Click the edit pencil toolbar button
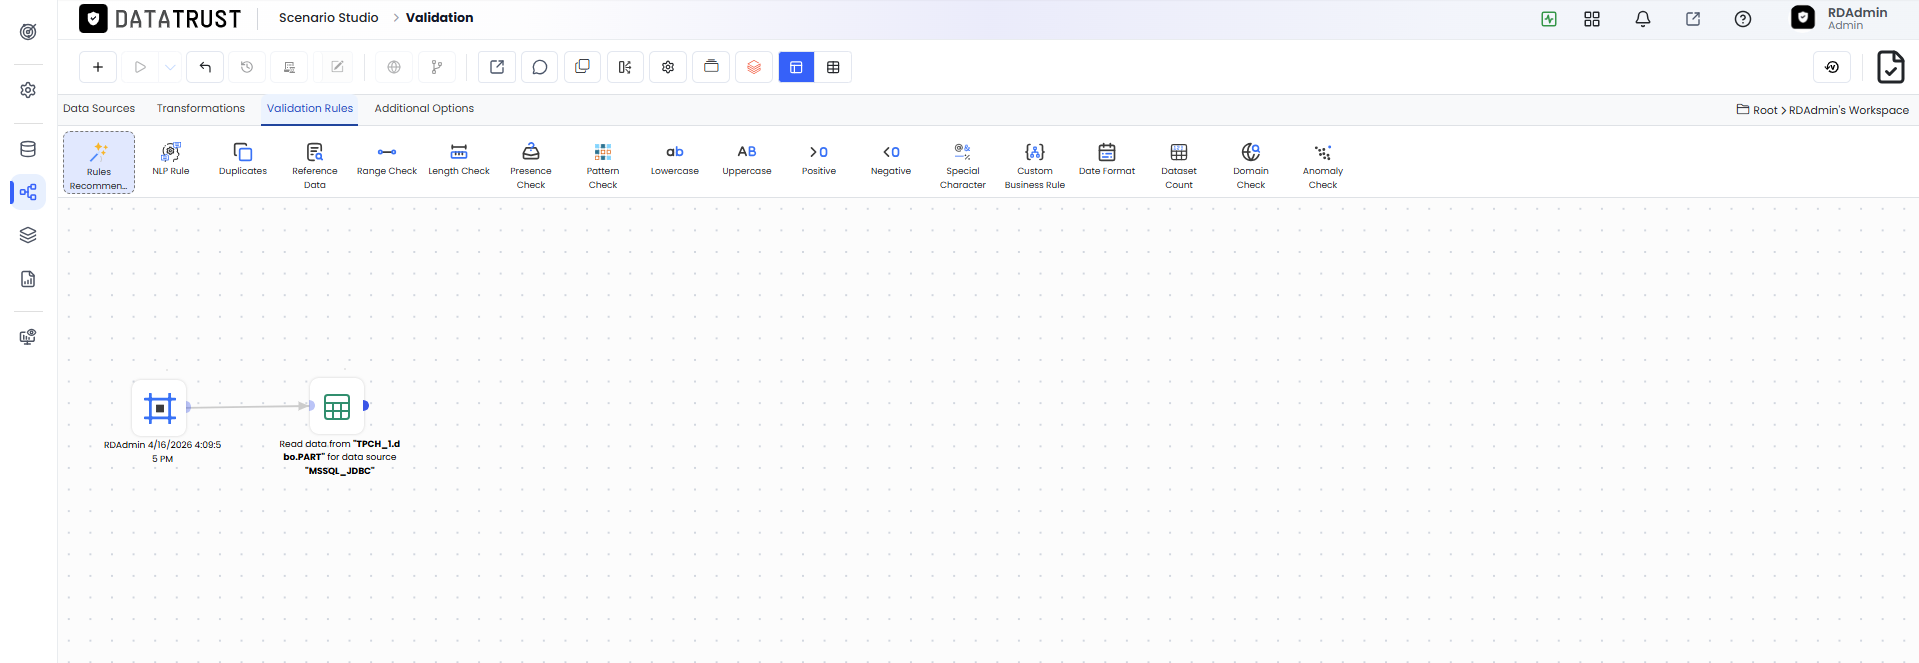This screenshot has width=1919, height=663. pyautogui.click(x=337, y=67)
